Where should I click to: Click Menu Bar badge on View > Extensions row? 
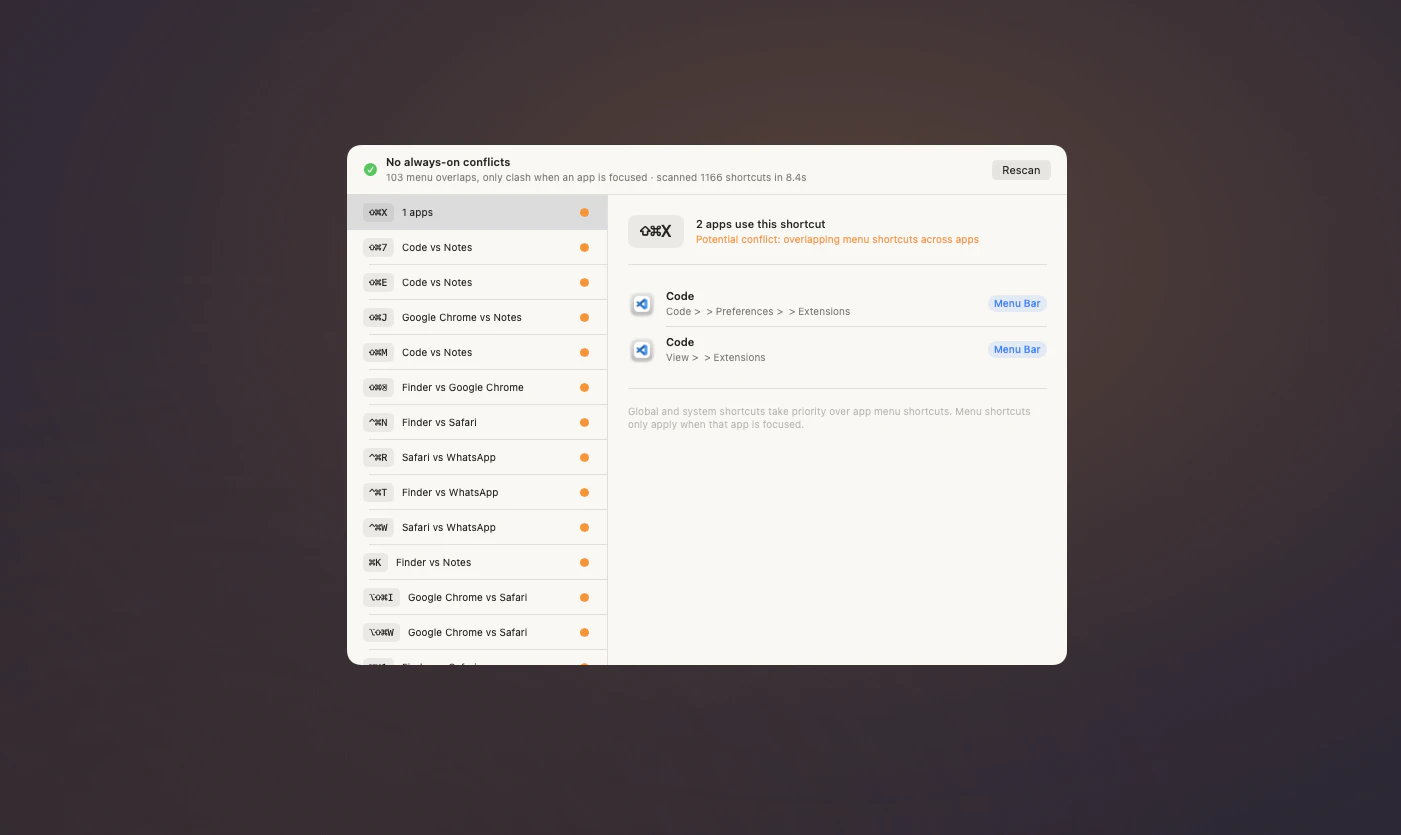(x=1017, y=349)
